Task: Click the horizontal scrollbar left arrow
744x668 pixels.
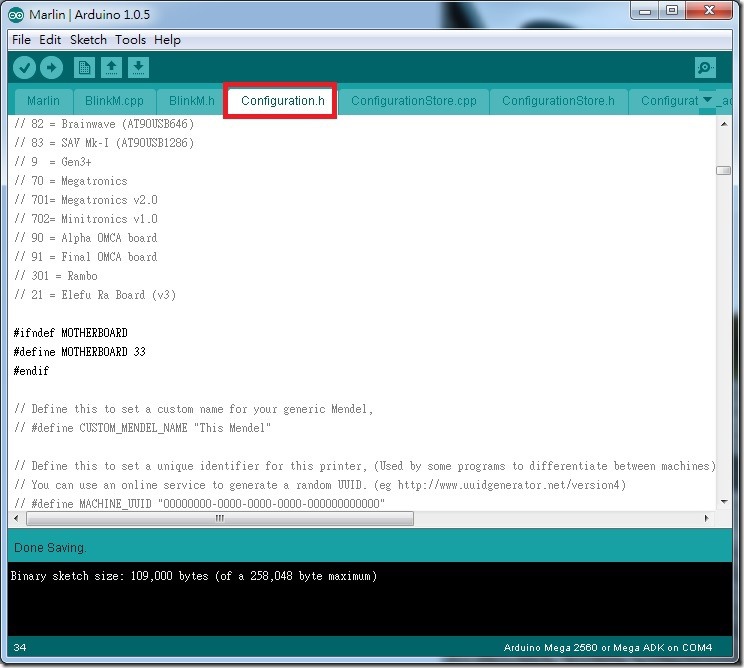Action: click(16, 518)
